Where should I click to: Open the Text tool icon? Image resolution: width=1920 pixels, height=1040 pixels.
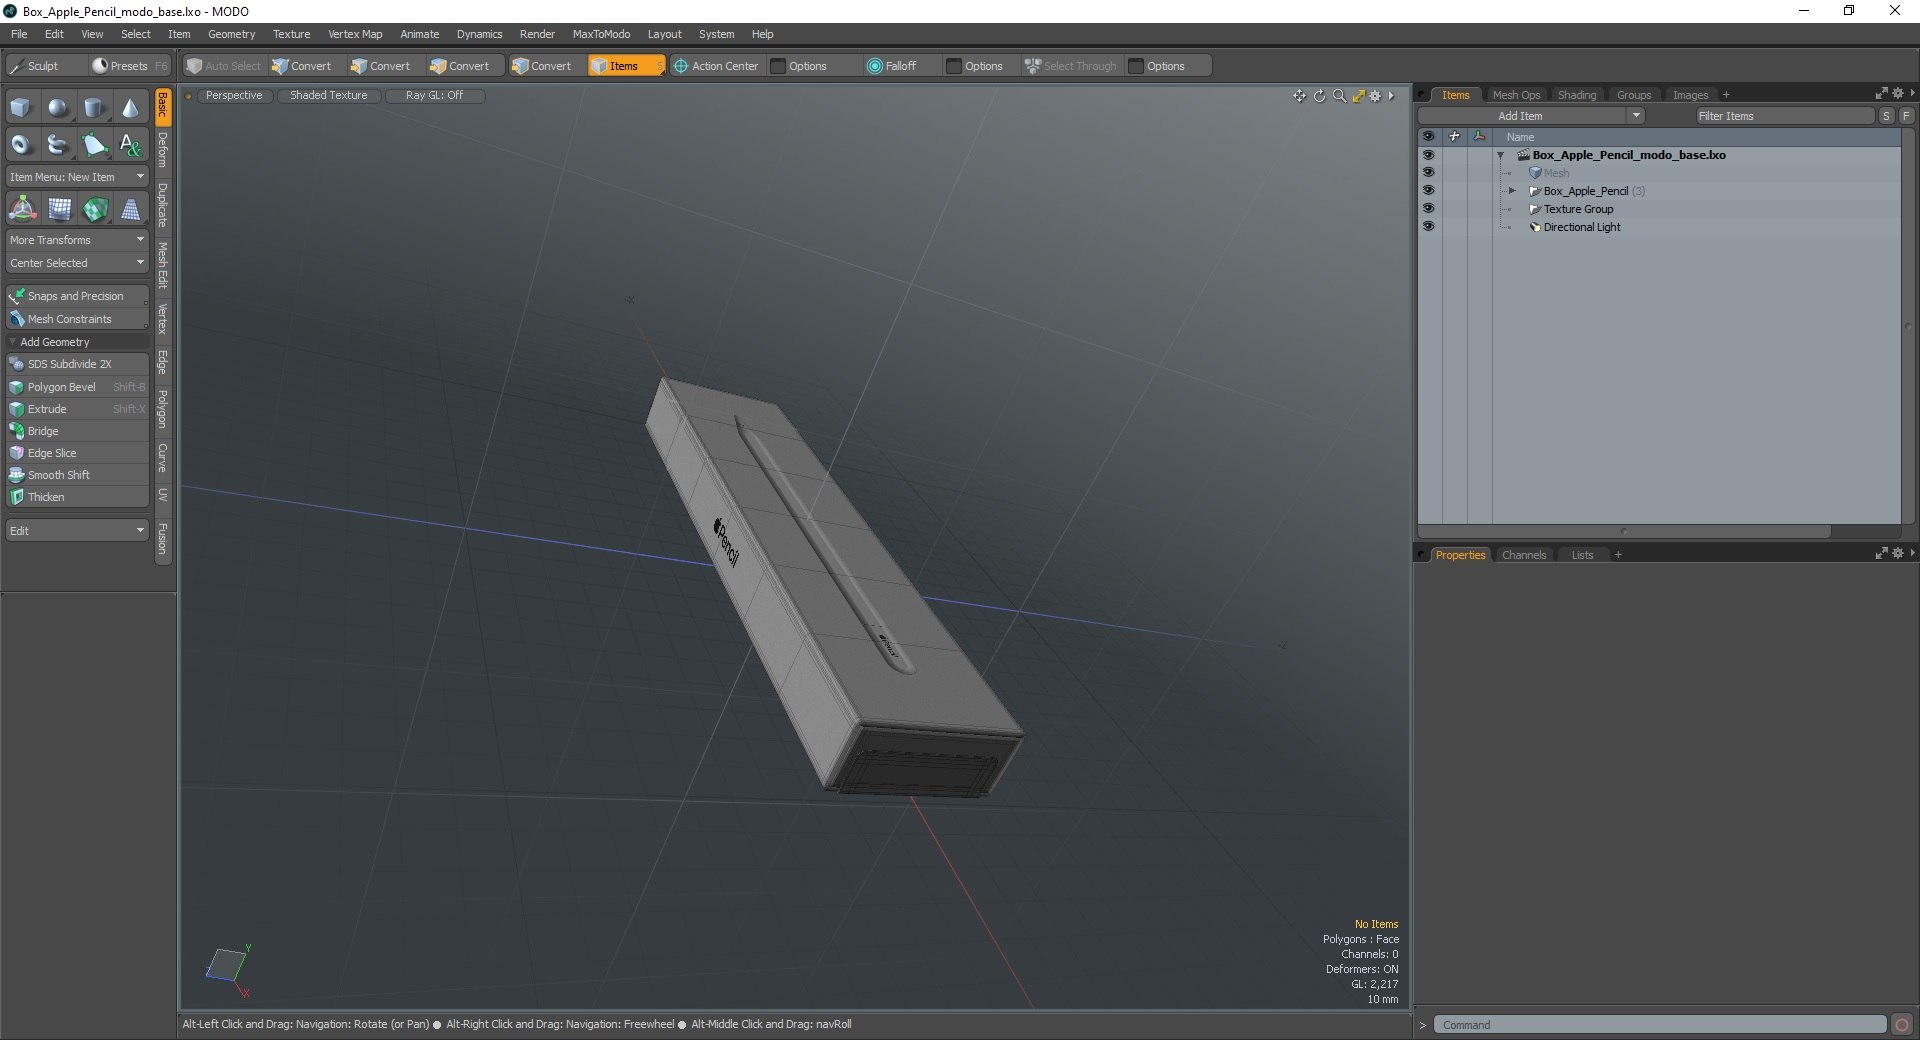(130, 145)
